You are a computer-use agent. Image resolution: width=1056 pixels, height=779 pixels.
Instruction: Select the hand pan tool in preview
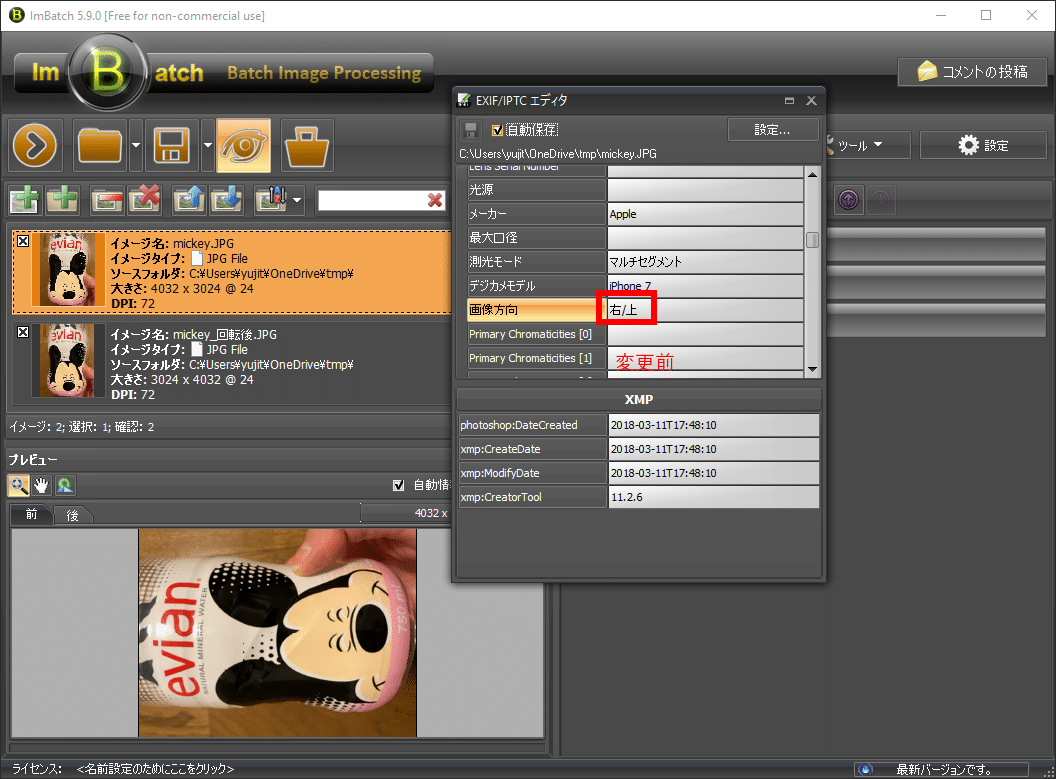(x=42, y=485)
